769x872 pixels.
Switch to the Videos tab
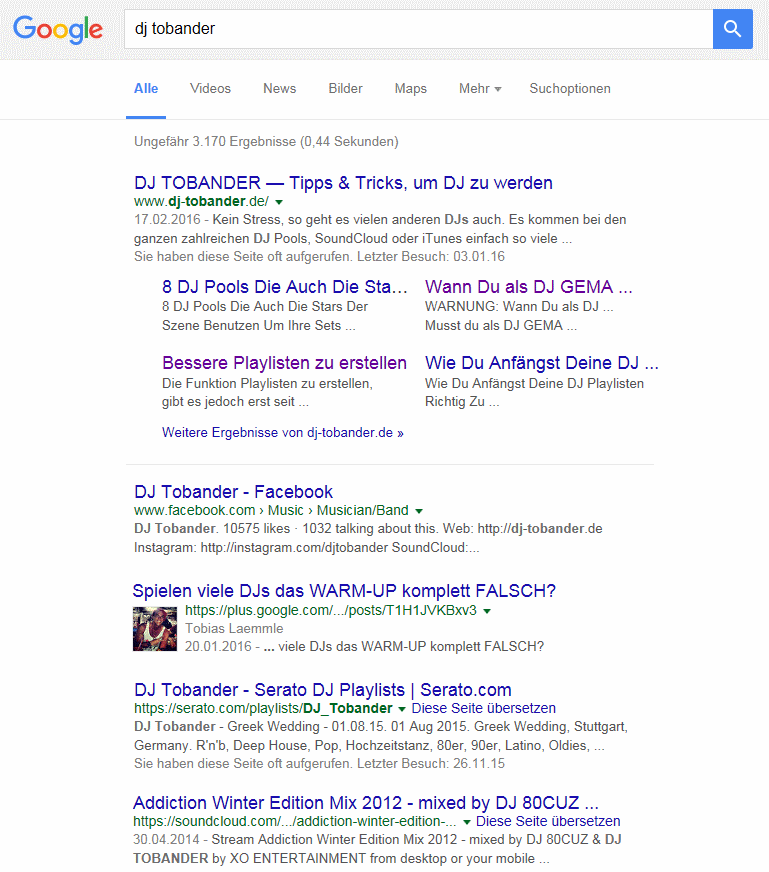210,88
